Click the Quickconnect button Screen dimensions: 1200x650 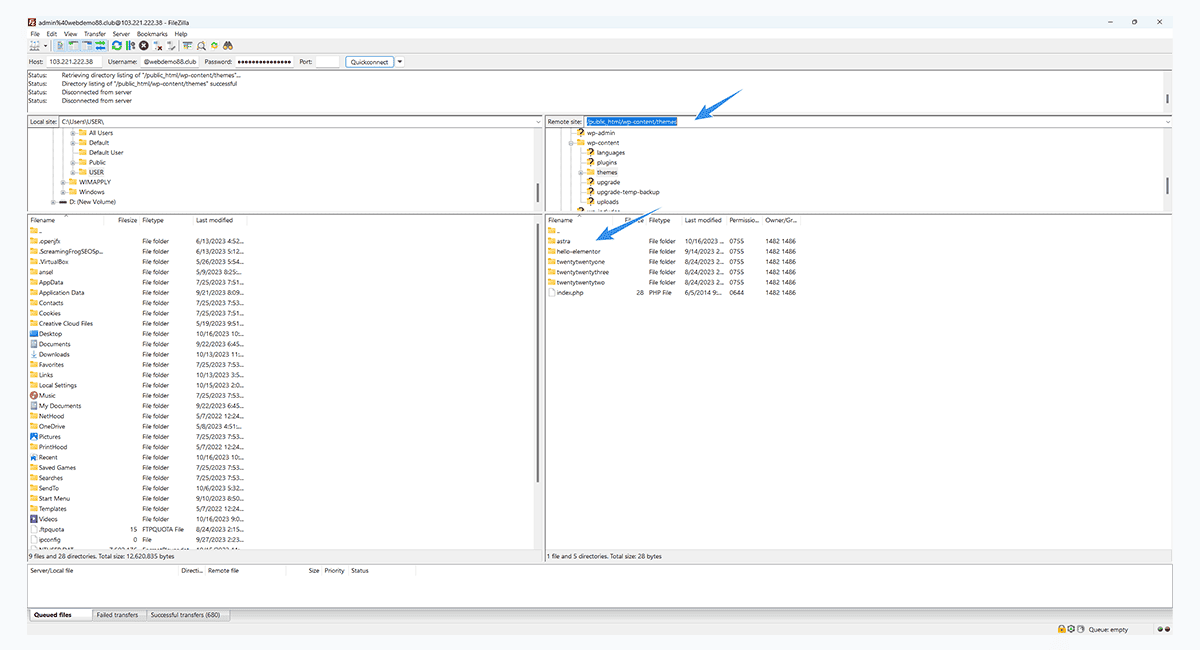[369, 62]
